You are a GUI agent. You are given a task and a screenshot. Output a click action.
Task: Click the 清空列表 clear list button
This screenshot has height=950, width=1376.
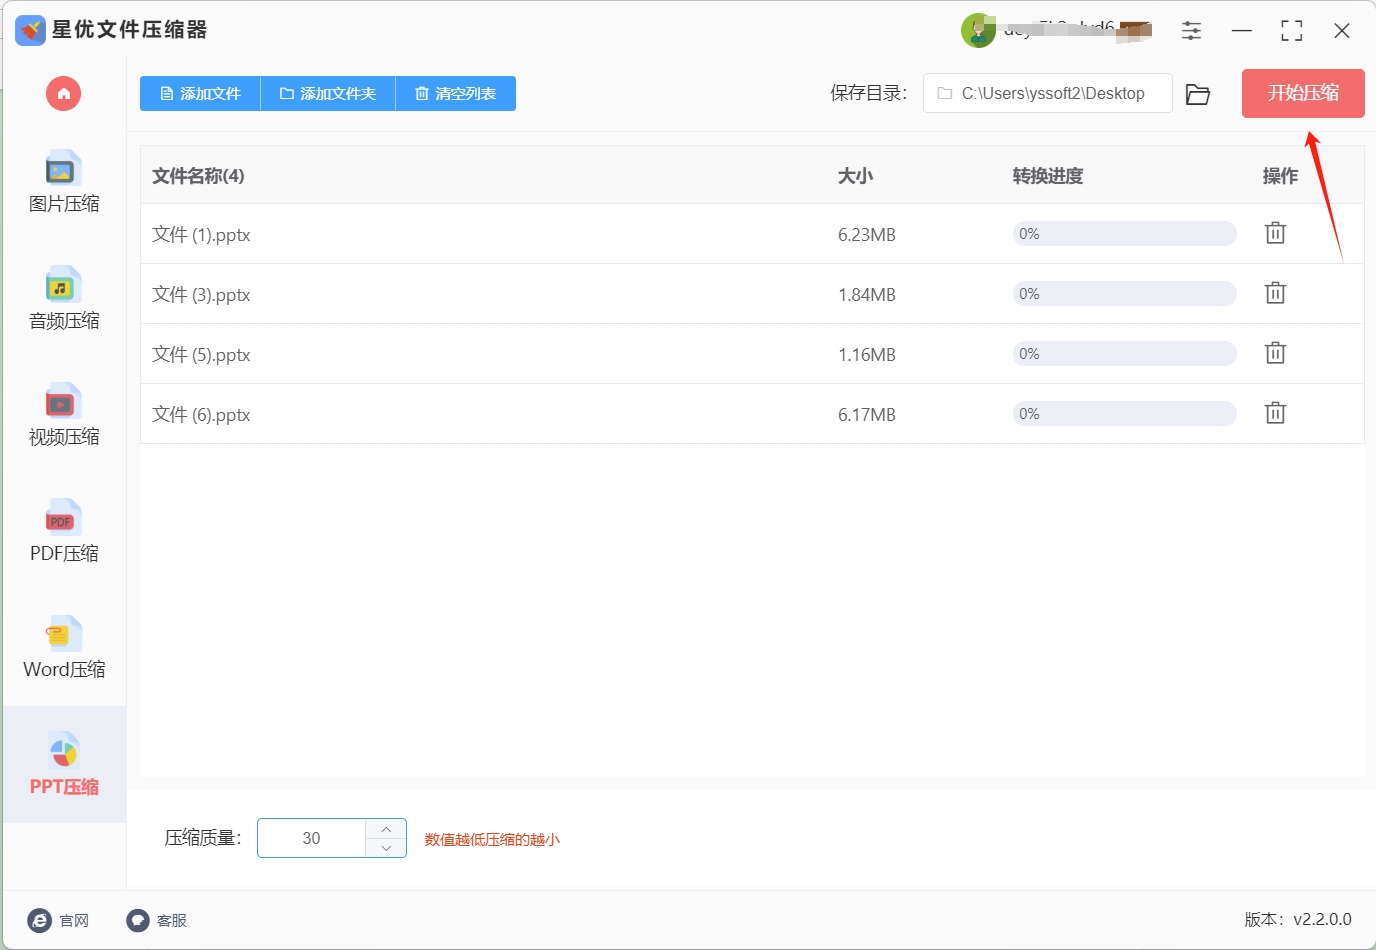456,94
